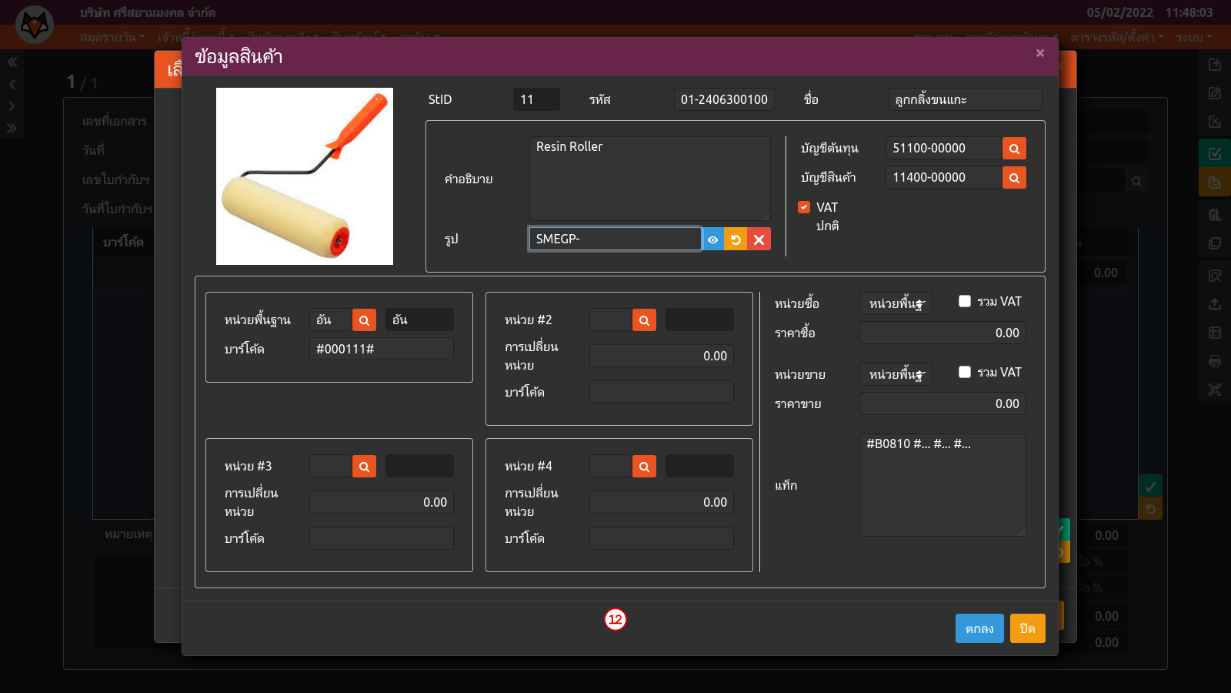Click the fullscreen icon in the right sidebar
Image resolution: width=1231 pixels, height=693 pixels.
[1215, 389]
